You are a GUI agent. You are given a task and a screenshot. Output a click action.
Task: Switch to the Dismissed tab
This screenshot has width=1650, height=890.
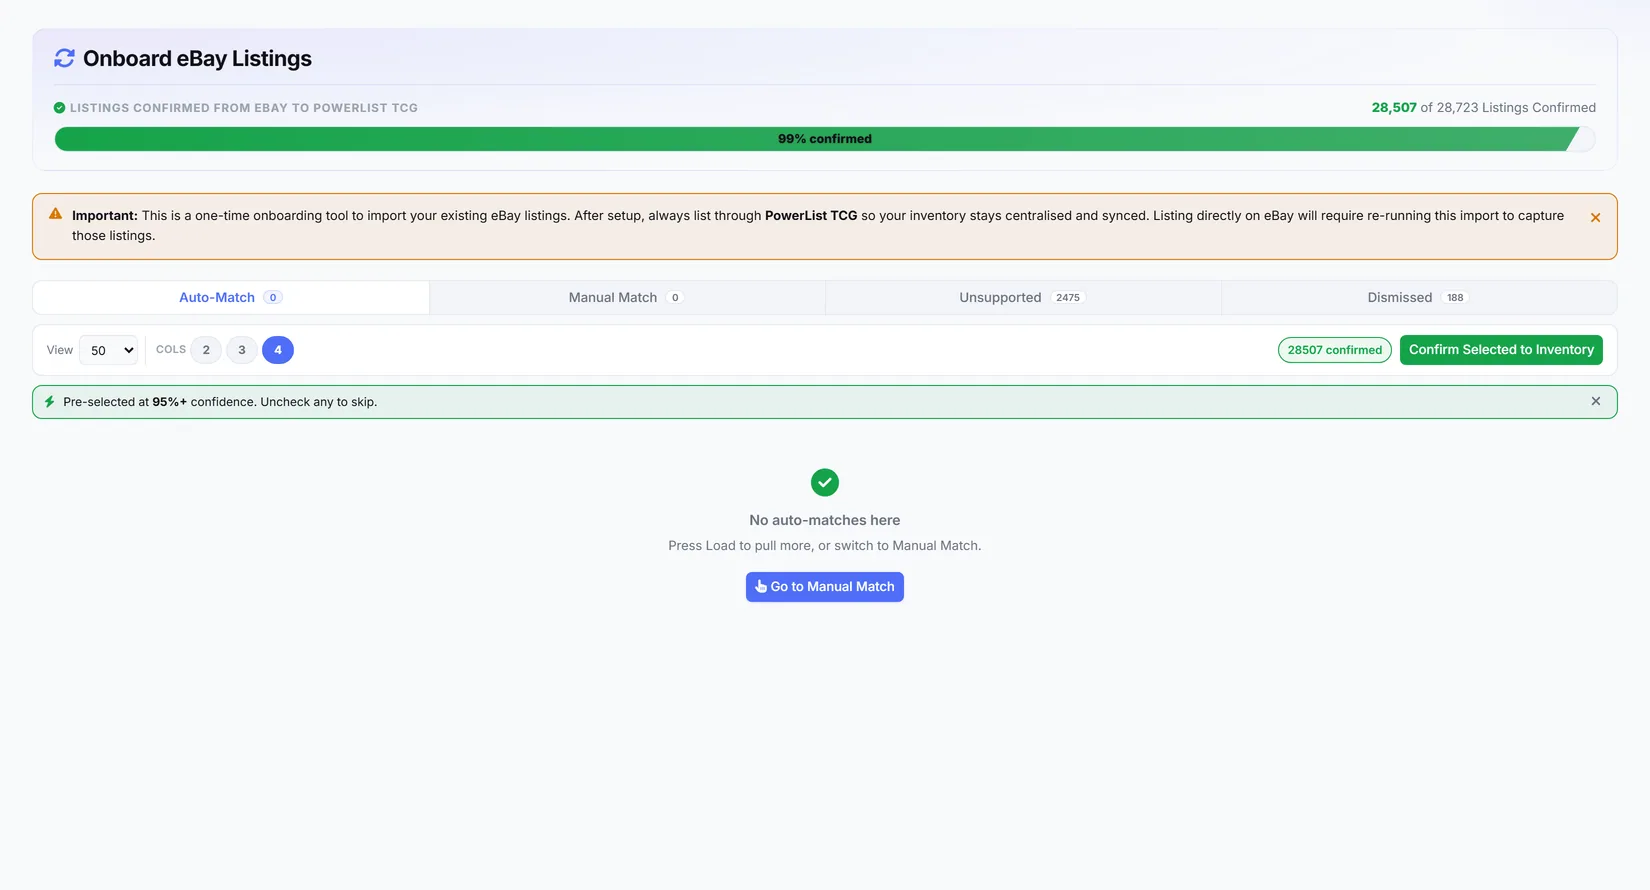(x=1419, y=298)
